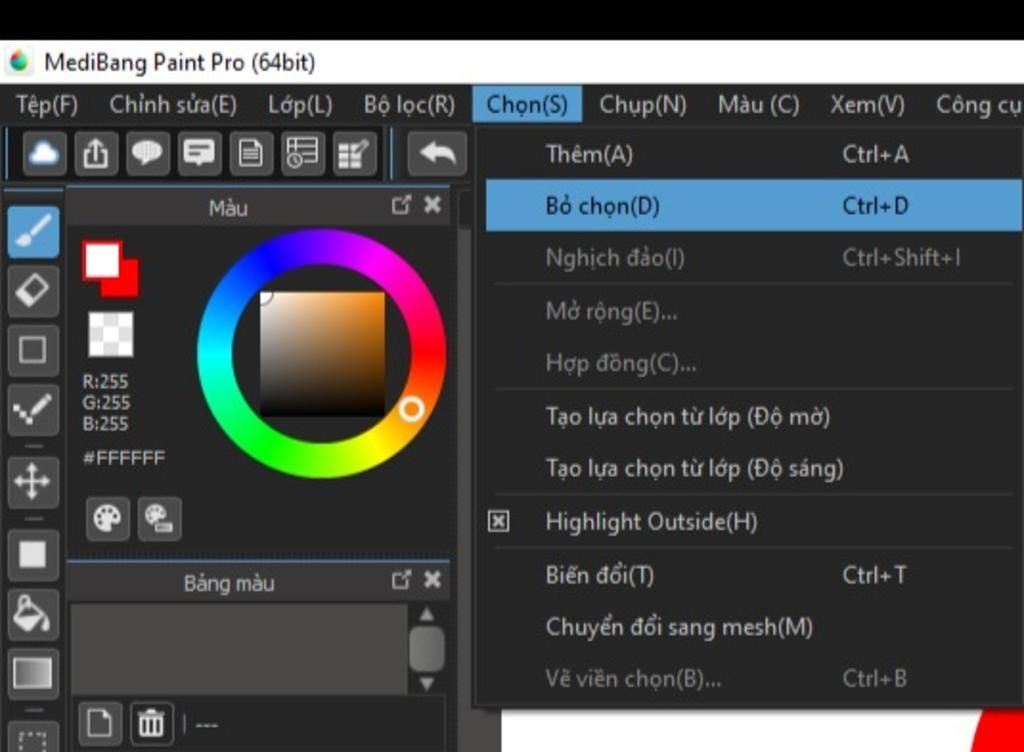This screenshot has width=1024, height=752.
Task: Select the dashed Selection tool
Action: pyautogui.click(x=33, y=738)
